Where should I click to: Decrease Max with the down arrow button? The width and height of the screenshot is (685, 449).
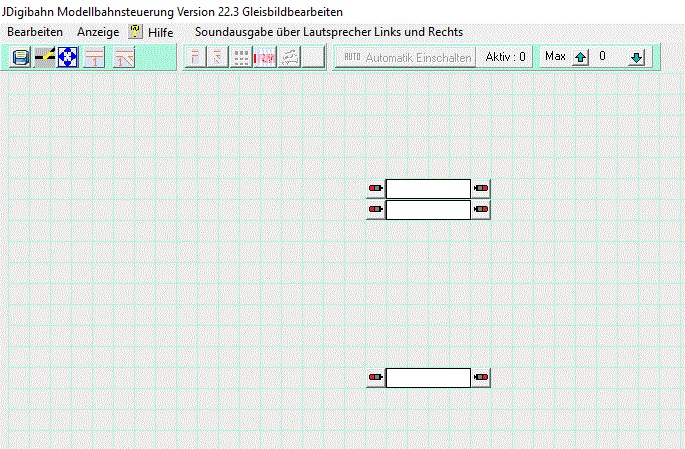coord(637,57)
